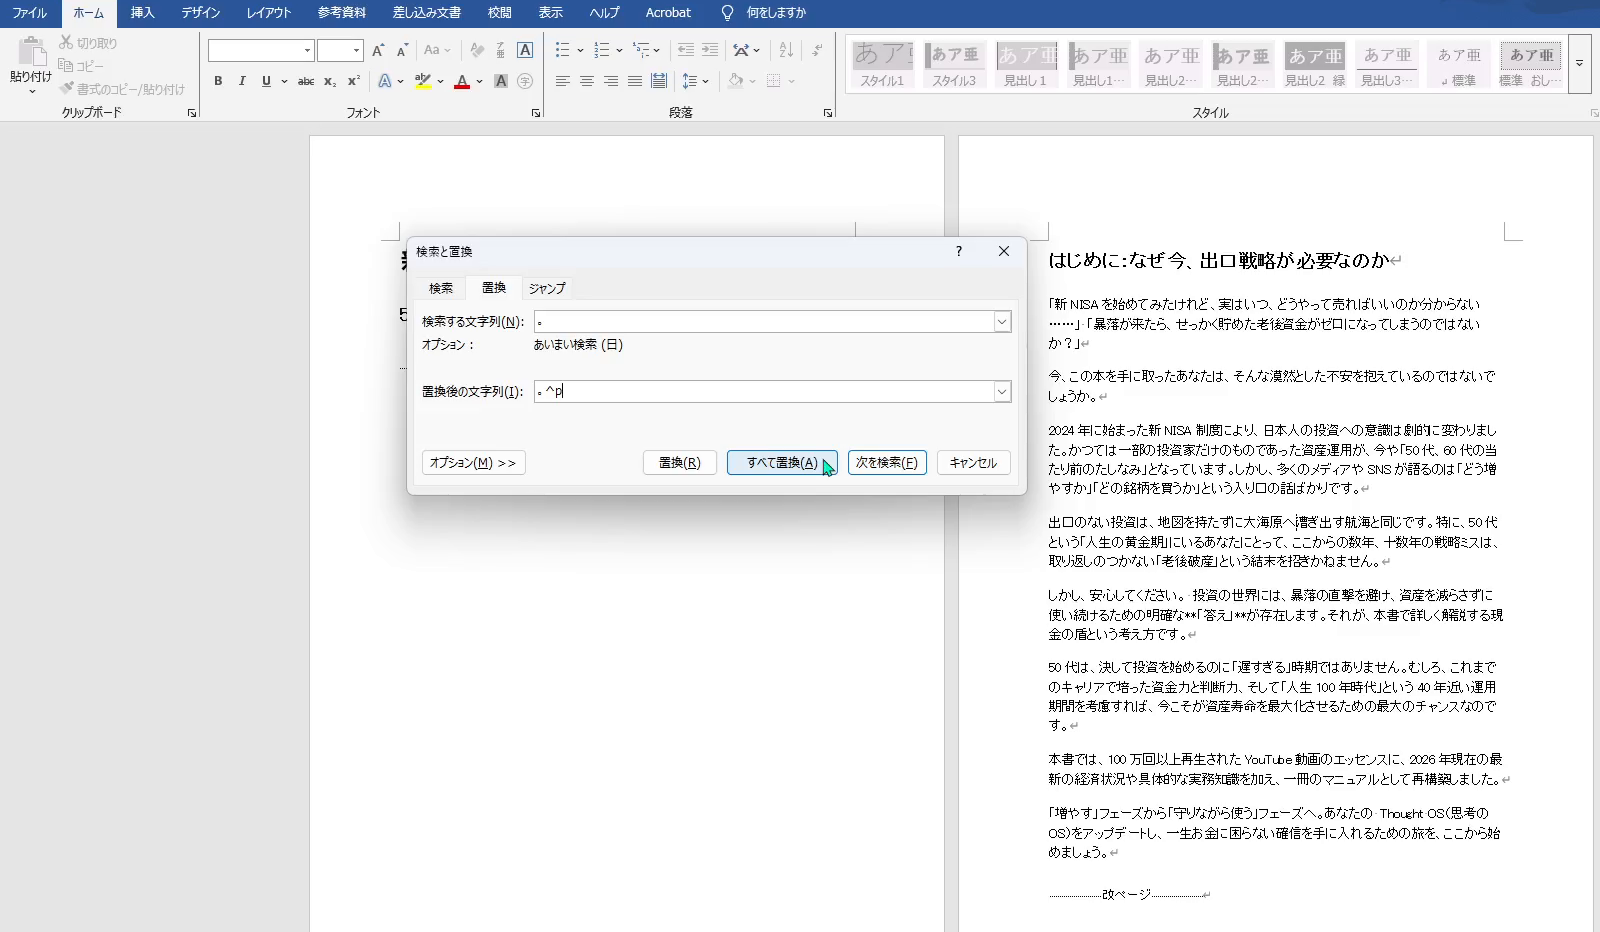Image resolution: width=1600 pixels, height=932 pixels.
Task: Apply the yellow text highlight color
Action: [423, 81]
